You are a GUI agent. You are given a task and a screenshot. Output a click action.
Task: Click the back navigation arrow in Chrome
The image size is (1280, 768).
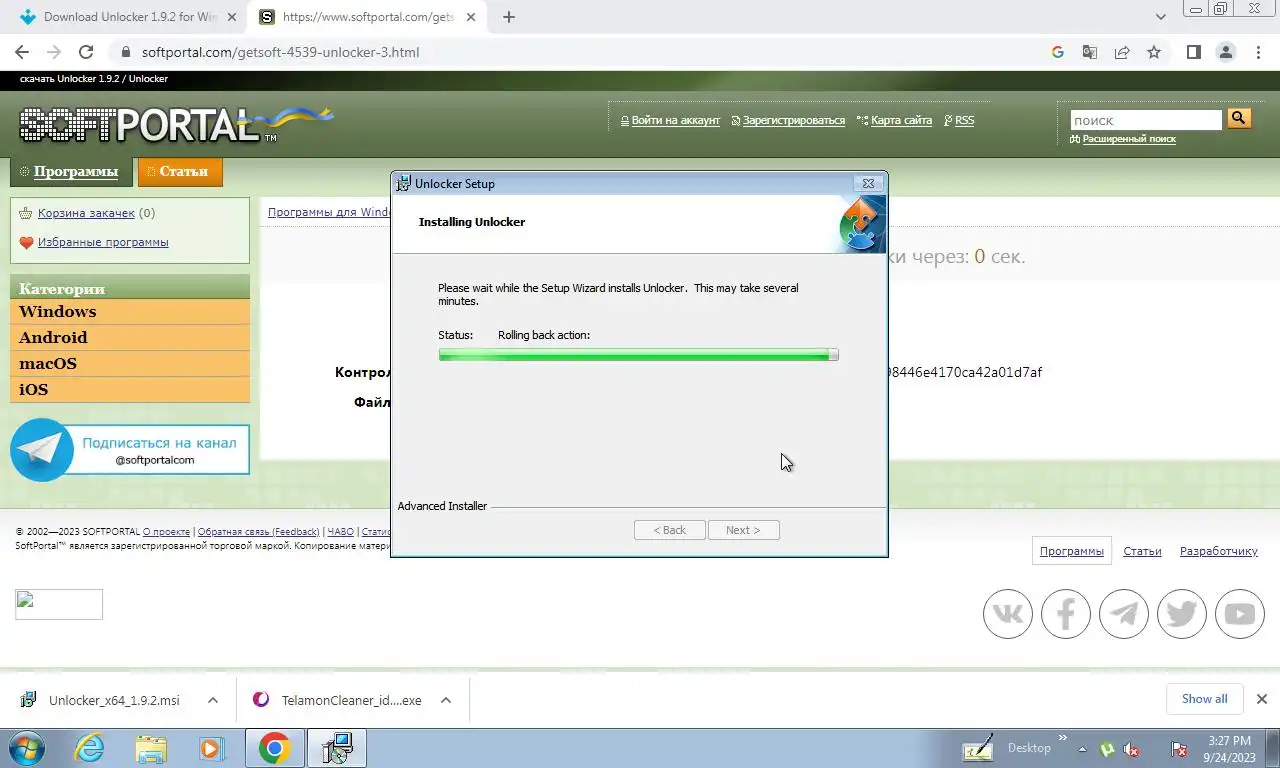click(x=22, y=52)
